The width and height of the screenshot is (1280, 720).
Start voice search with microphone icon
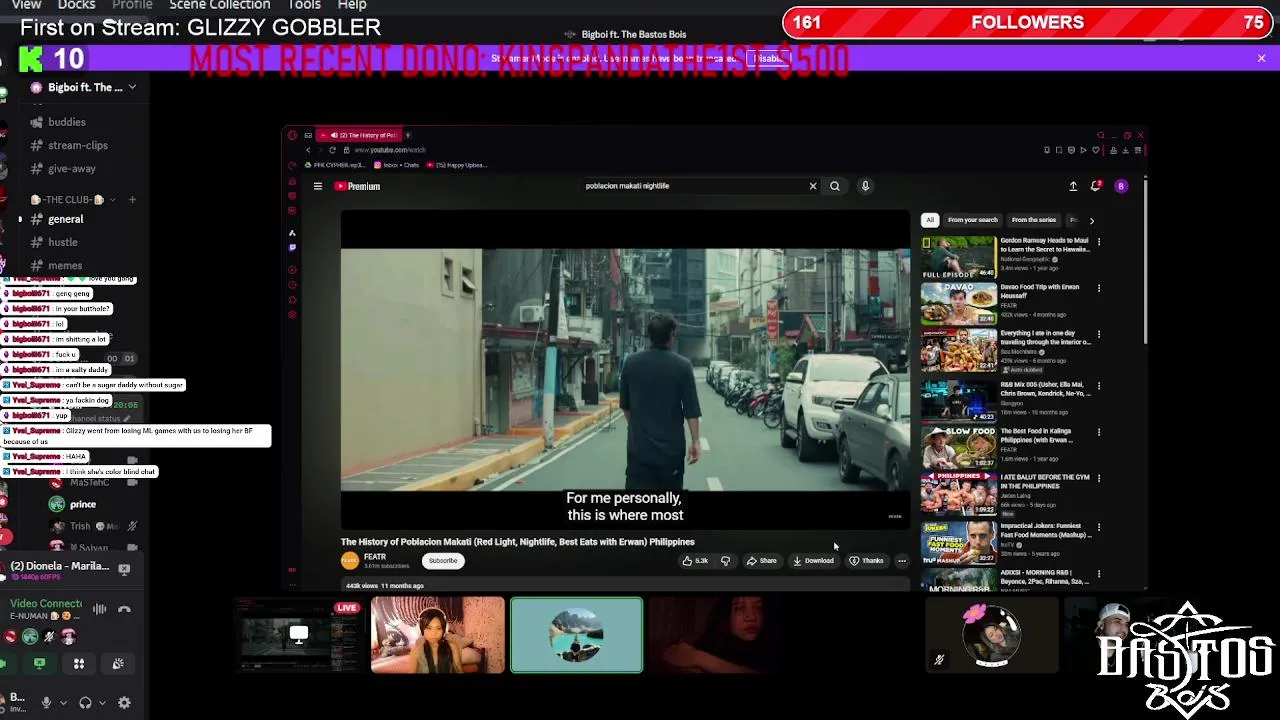tap(866, 186)
